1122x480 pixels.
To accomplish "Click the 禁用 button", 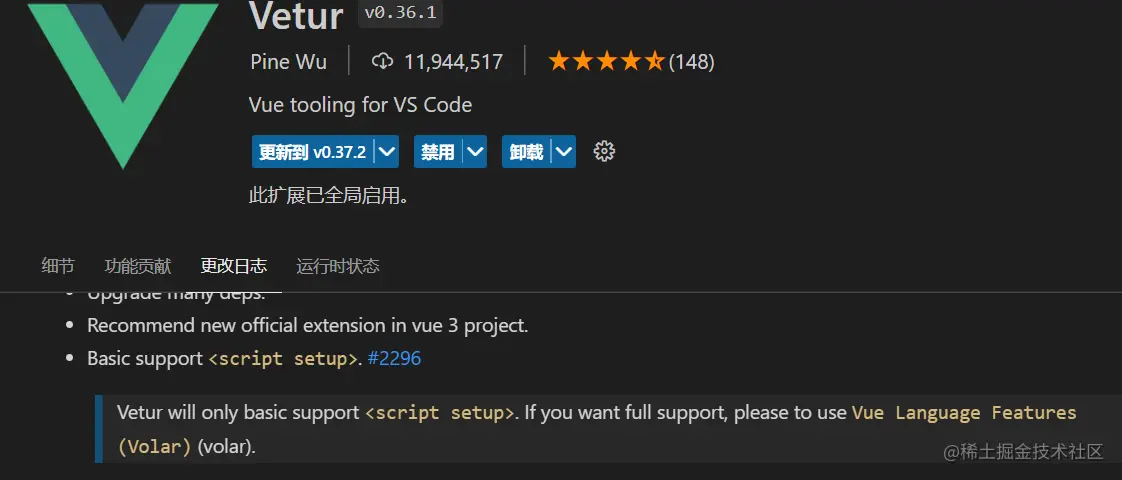I will click(438, 152).
